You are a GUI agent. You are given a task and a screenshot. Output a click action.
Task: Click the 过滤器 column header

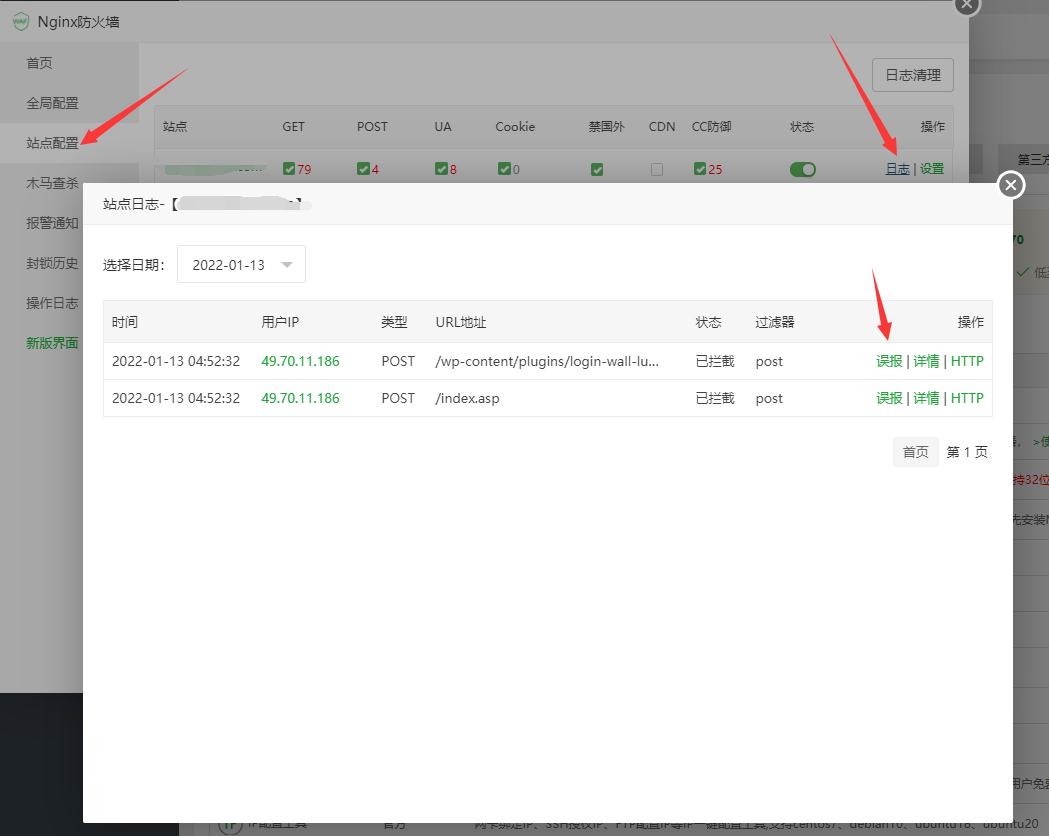pos(775,322)
